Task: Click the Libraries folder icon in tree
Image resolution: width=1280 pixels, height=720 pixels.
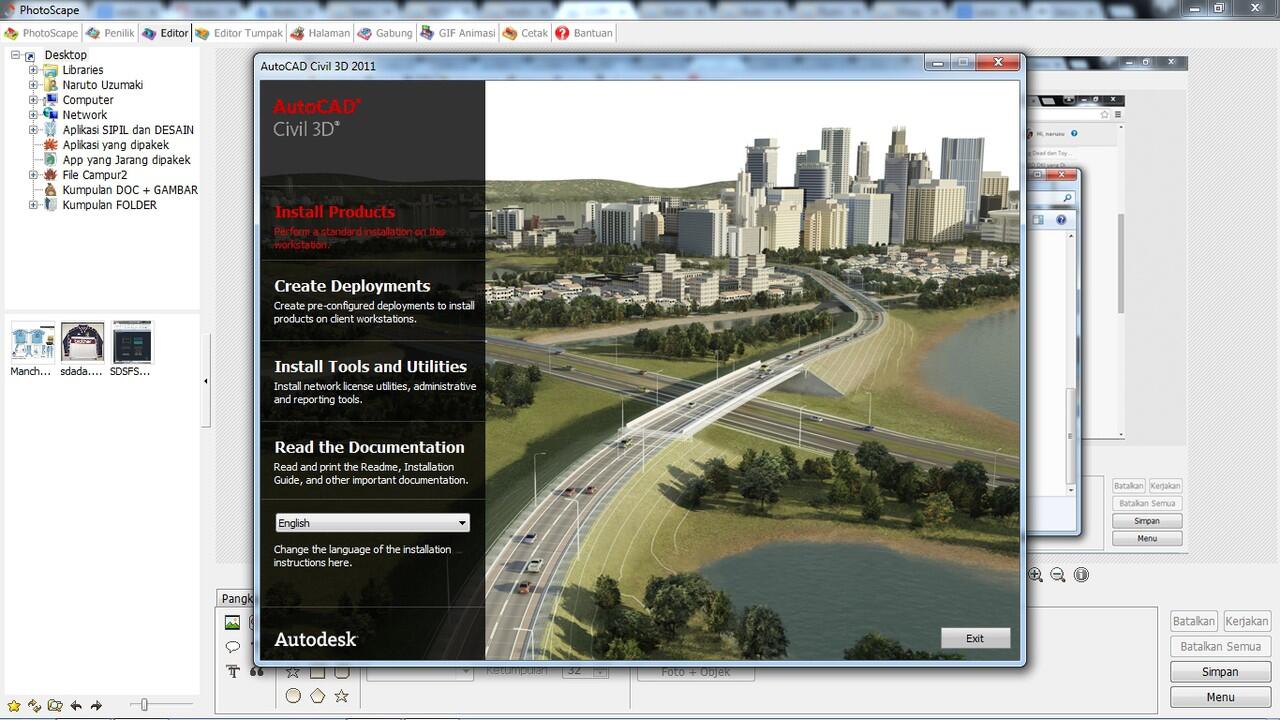Action: click(x=51, y=70)
